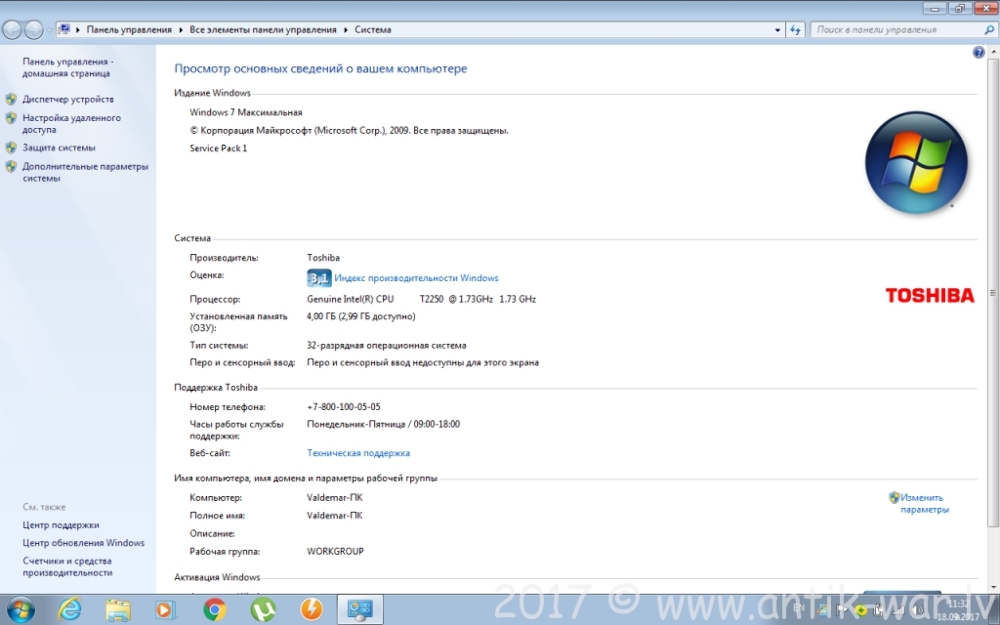1000x625 pixels.
Task: Click the shield icon beside 'Настройка удаленного доступа'
Action: [x=11, y=118]
